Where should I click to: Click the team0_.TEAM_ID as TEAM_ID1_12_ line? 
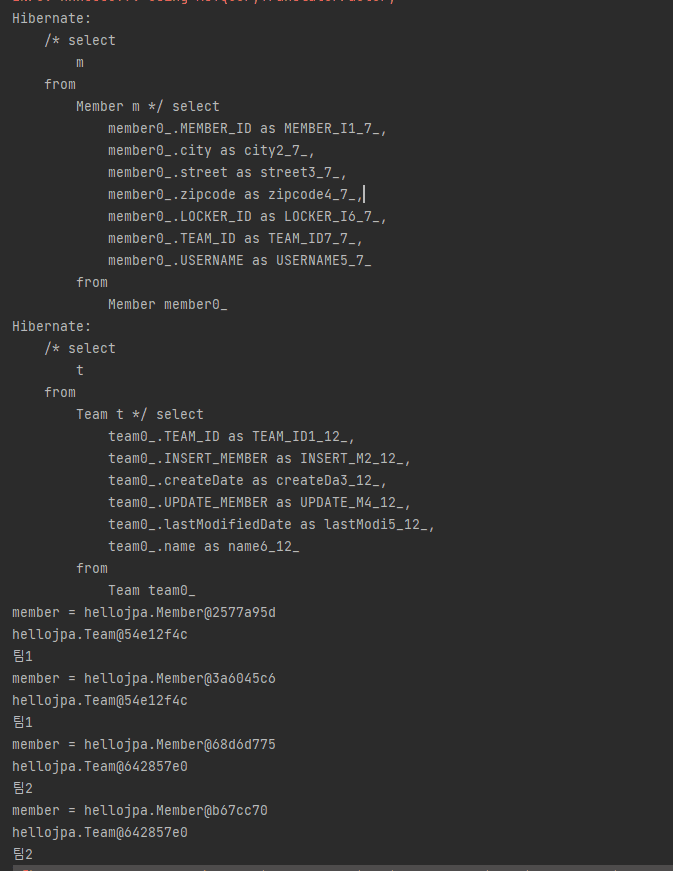pos(232,437)
